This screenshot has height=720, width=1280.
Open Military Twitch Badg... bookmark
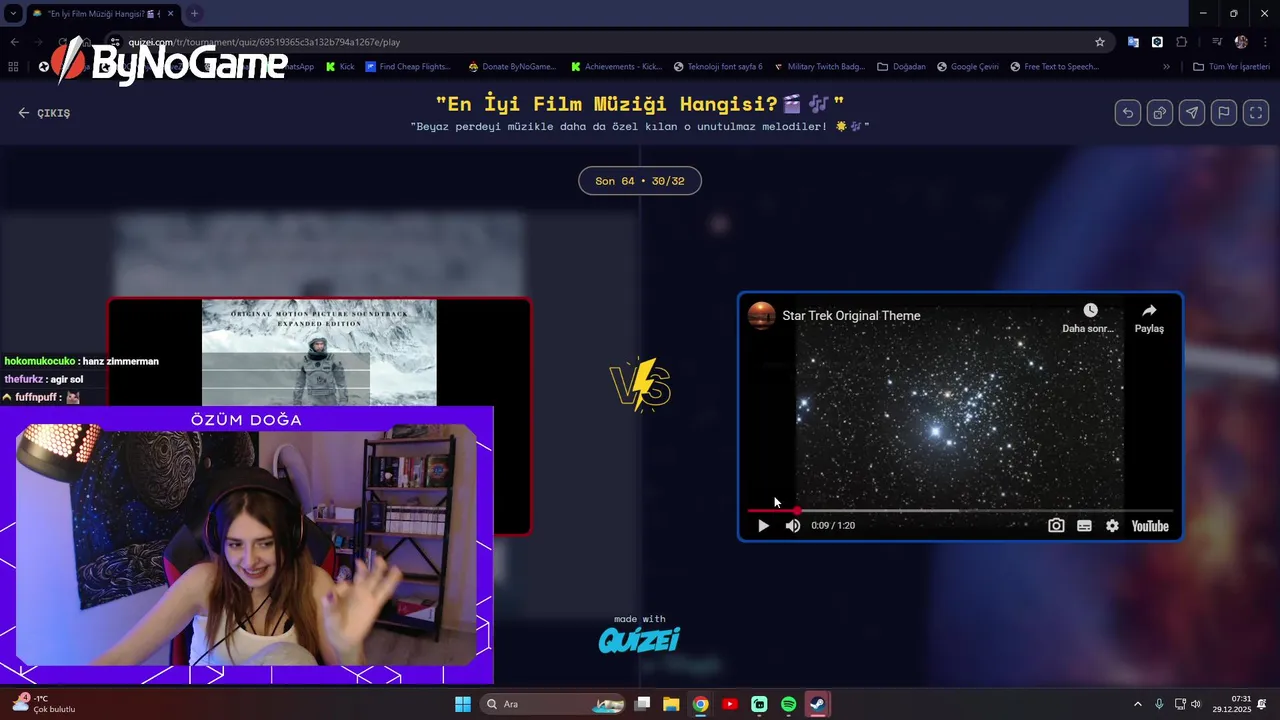(x=819, y=67)
